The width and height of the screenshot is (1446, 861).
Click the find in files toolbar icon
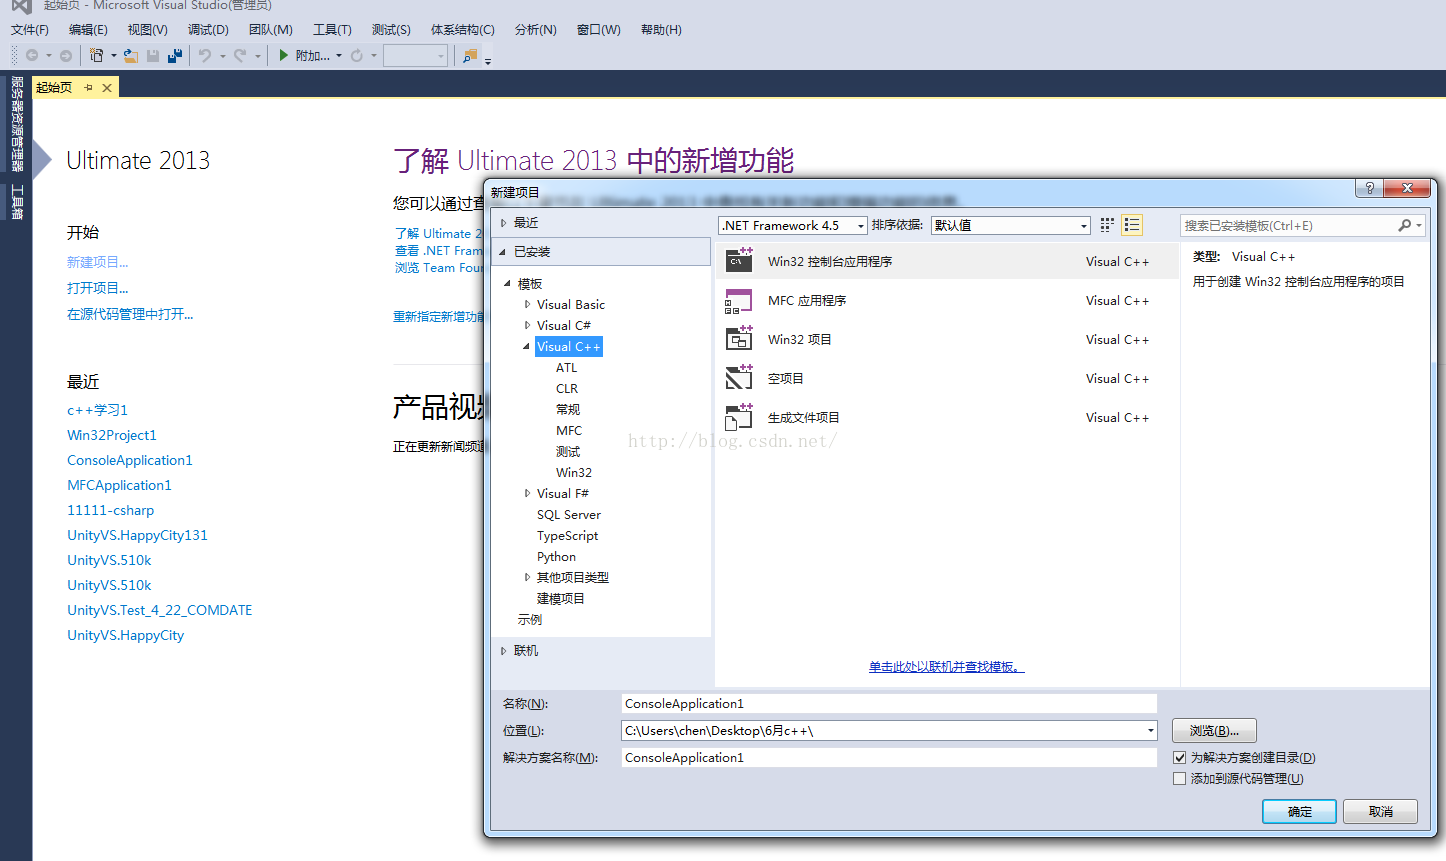pyautogui.click(x=470, y=56)
